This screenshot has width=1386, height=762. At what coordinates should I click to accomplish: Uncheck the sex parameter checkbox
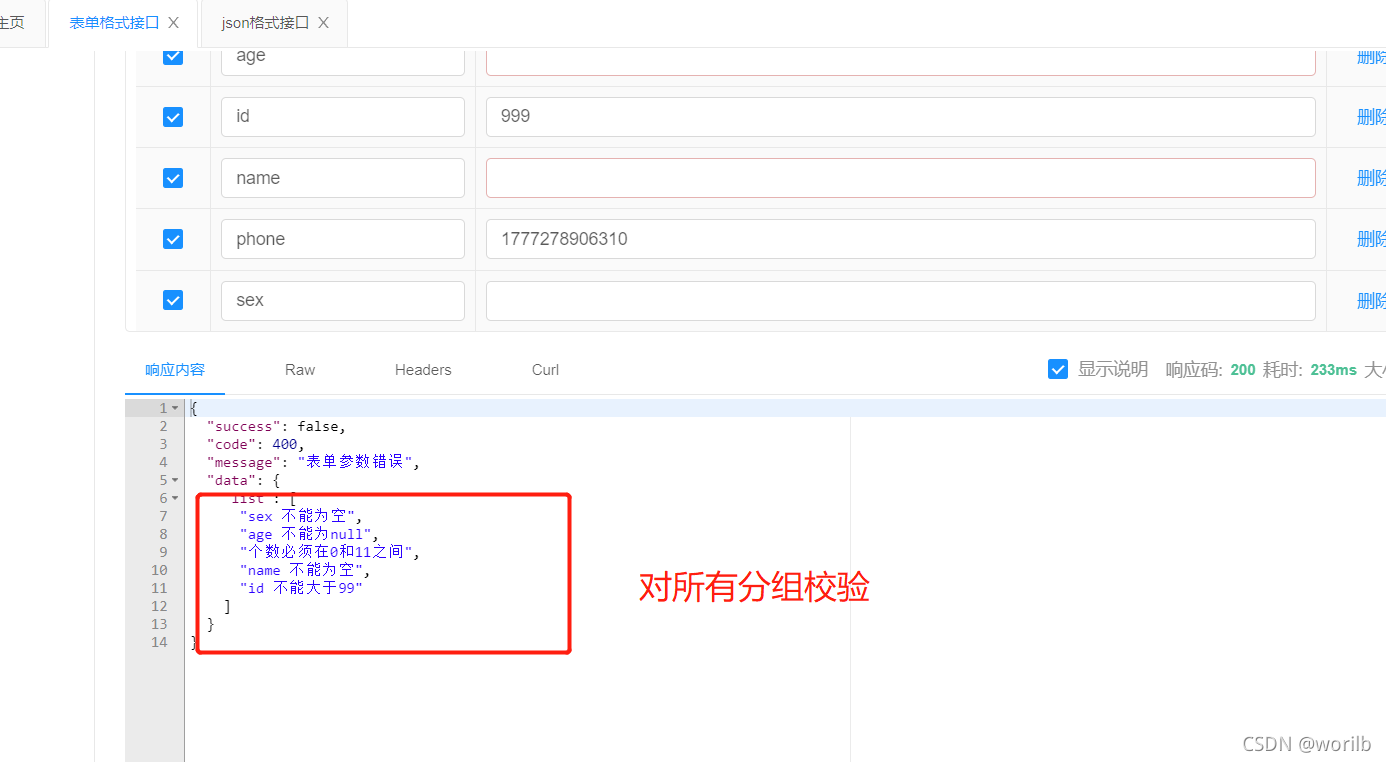coord(173,300)
